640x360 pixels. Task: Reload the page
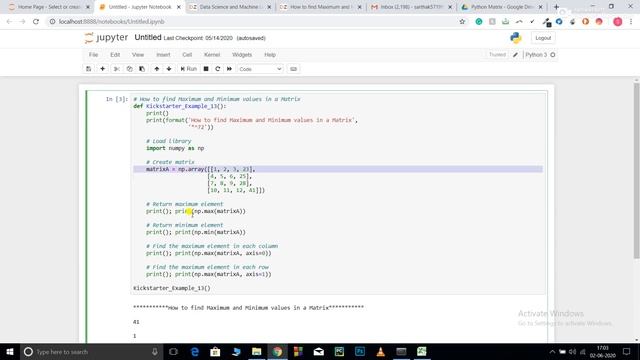[36, 22]
